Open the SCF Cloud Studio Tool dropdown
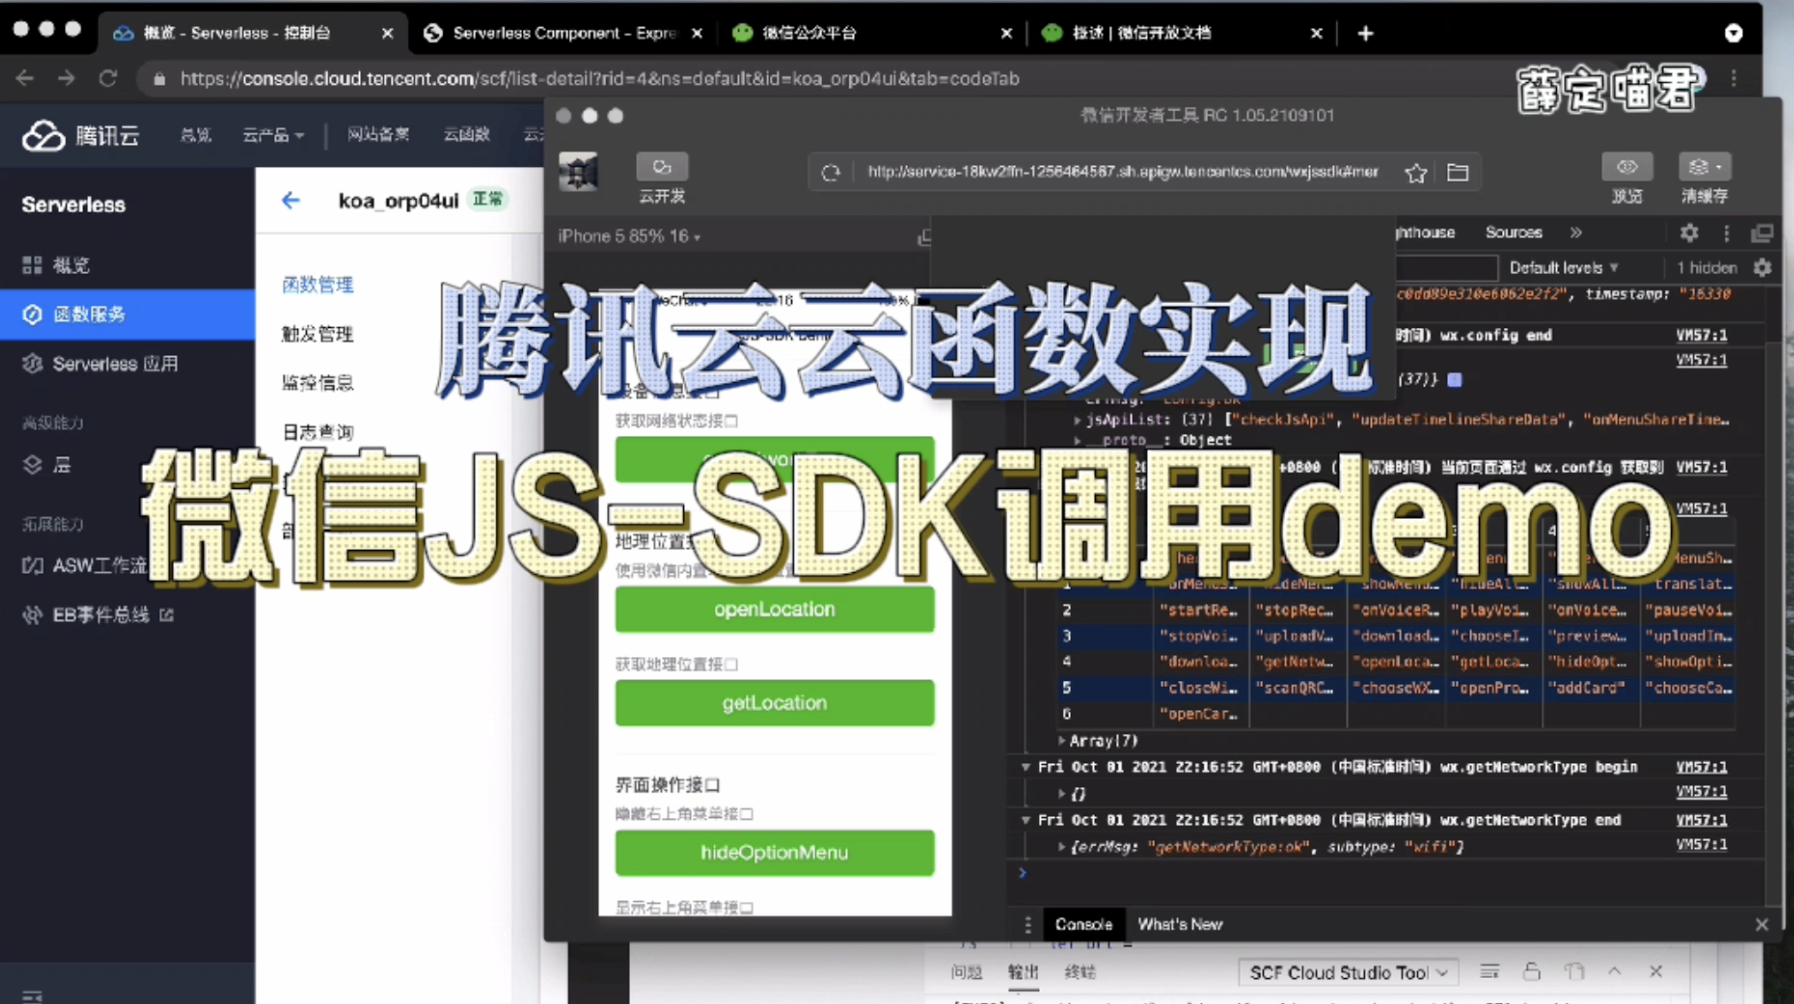Viewport: 1794px width, 1004px height. tap(1347, 972)
